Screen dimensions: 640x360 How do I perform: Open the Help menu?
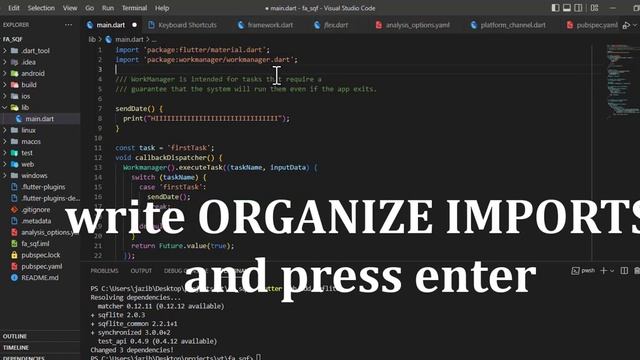(x=162, y=8)
